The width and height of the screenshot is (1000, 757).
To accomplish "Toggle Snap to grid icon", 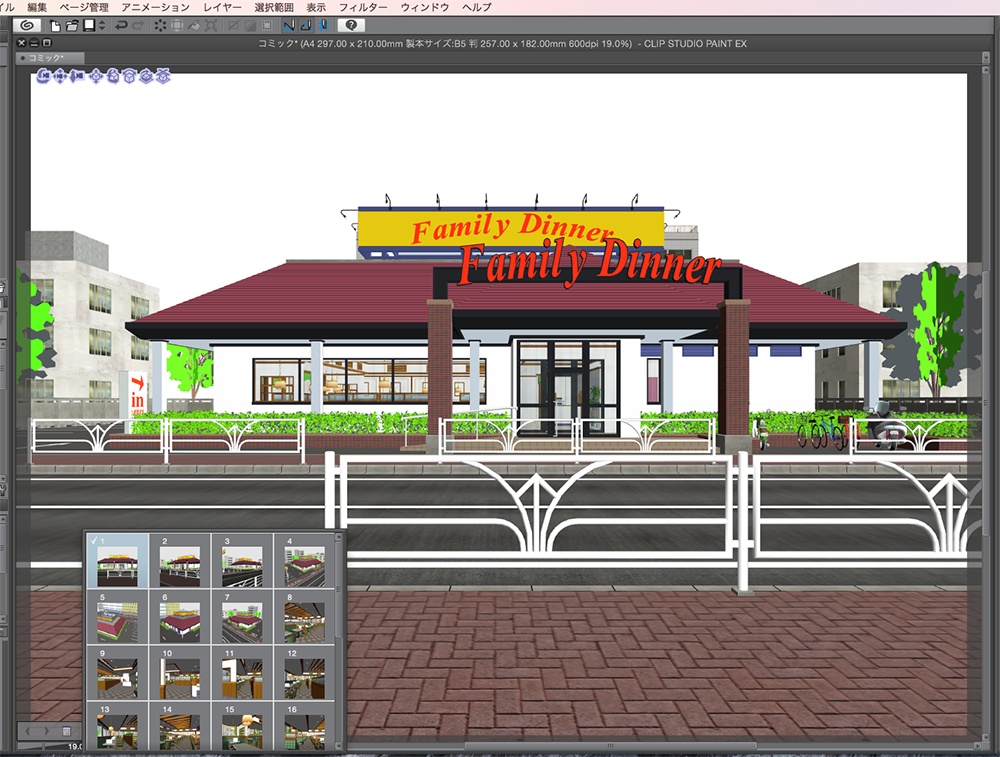I will click(x=323, y=26).
